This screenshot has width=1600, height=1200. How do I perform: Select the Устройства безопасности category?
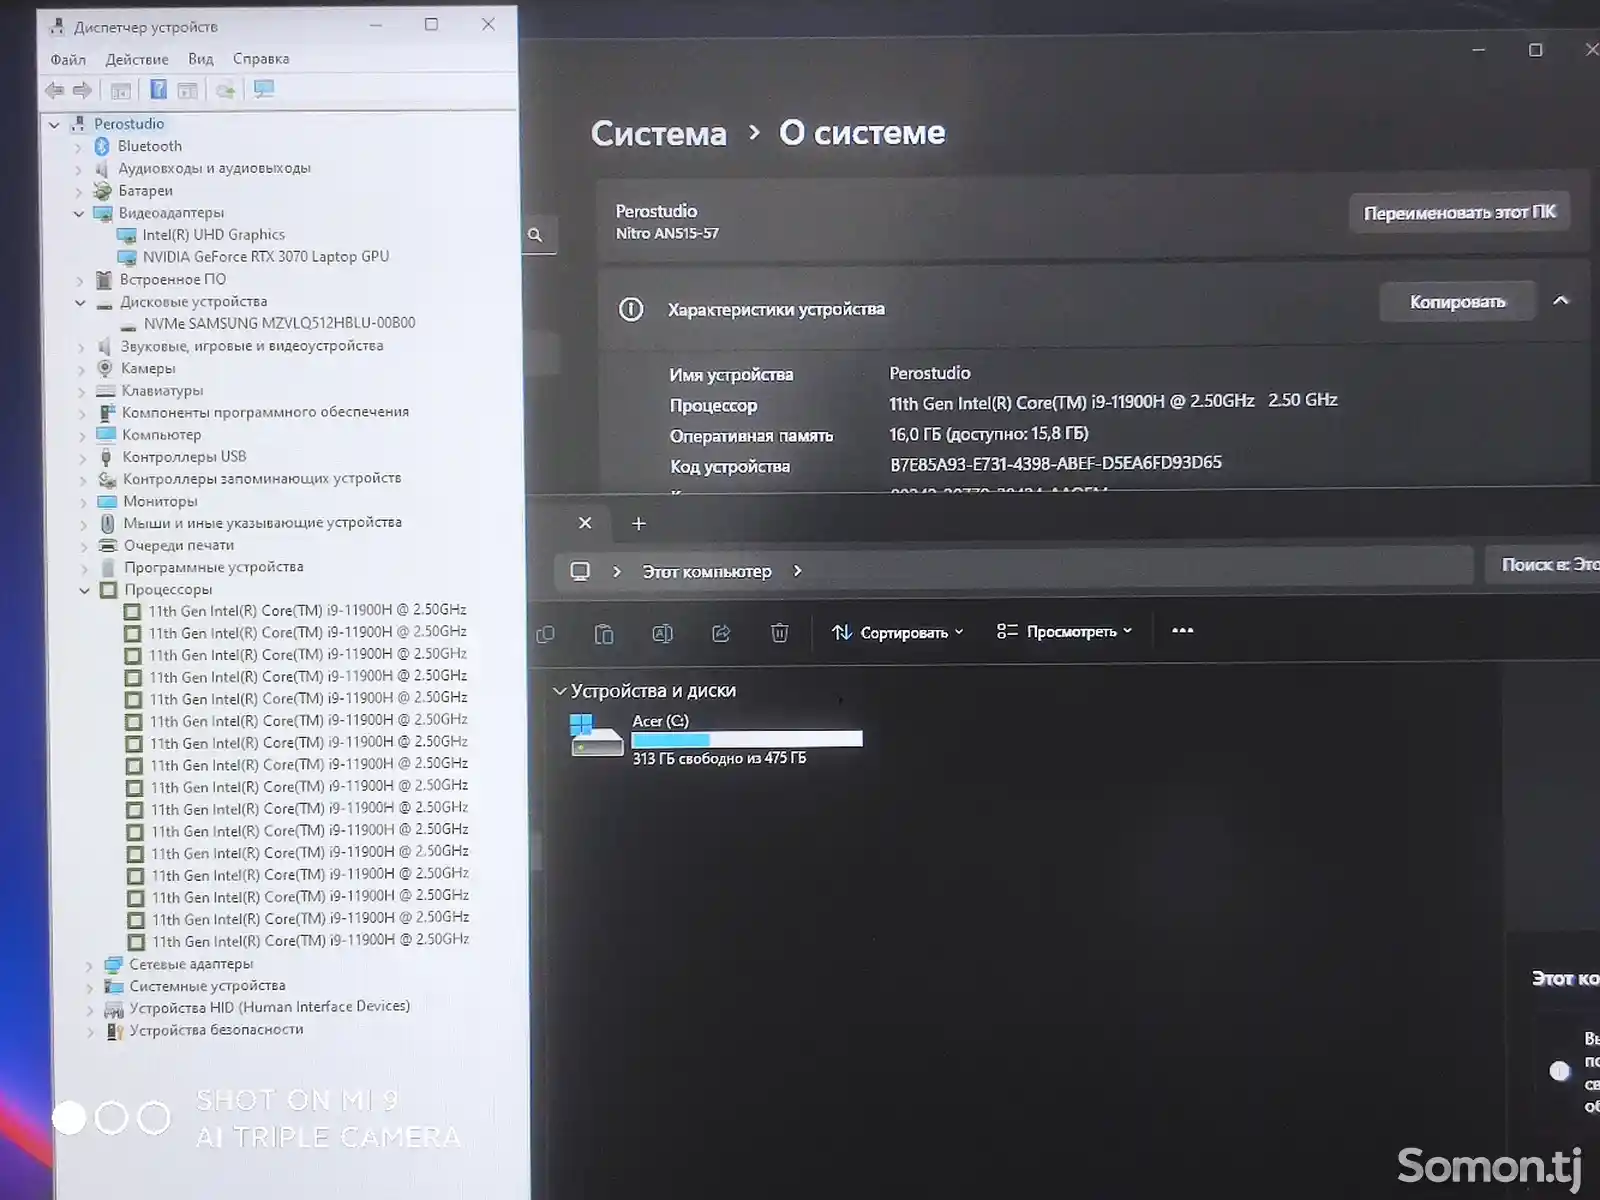(216, 1030)
